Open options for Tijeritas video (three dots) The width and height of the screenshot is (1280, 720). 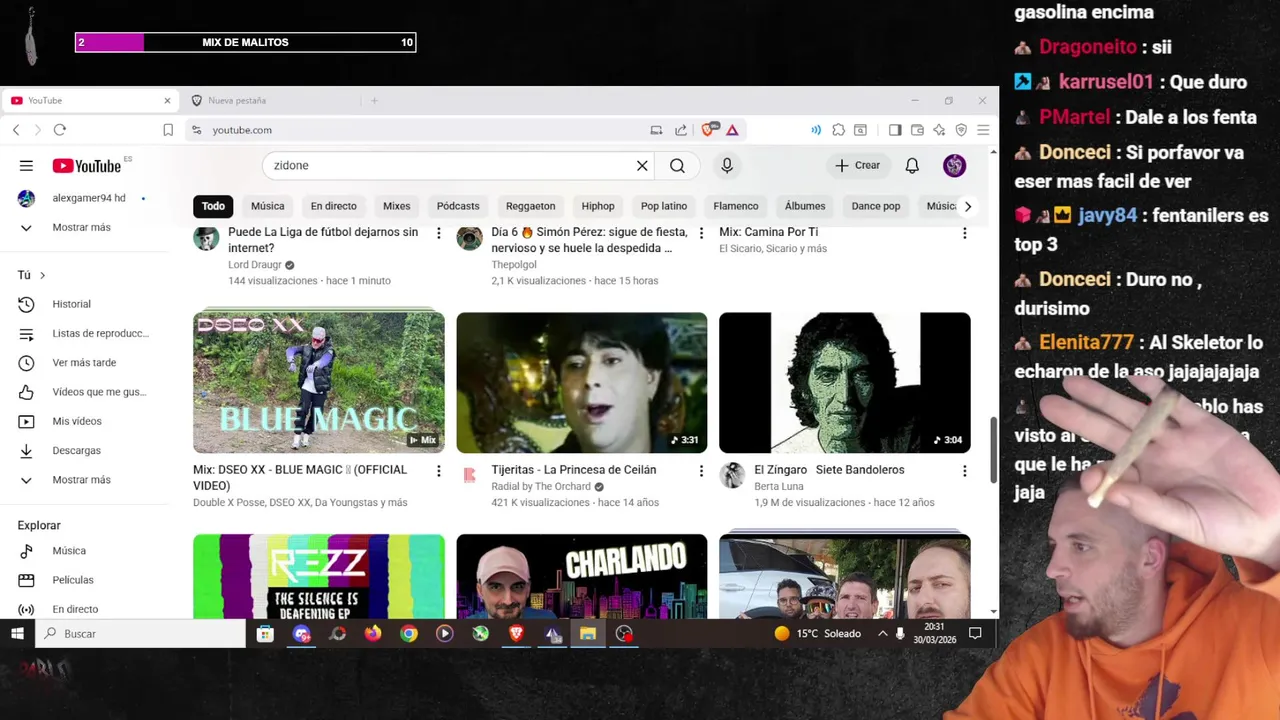(x=701, y=470)
